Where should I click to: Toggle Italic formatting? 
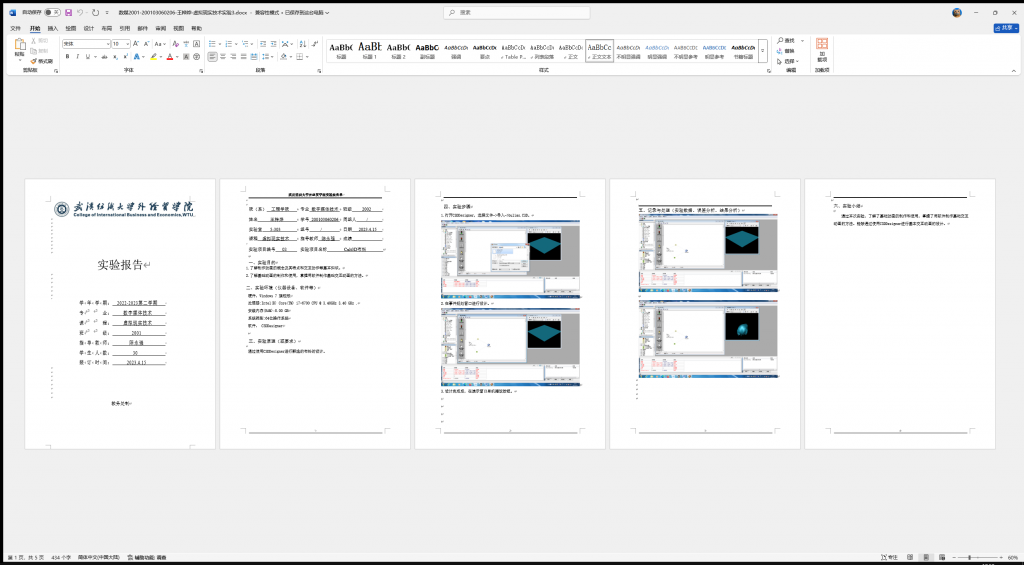click(x=78, y=57)
